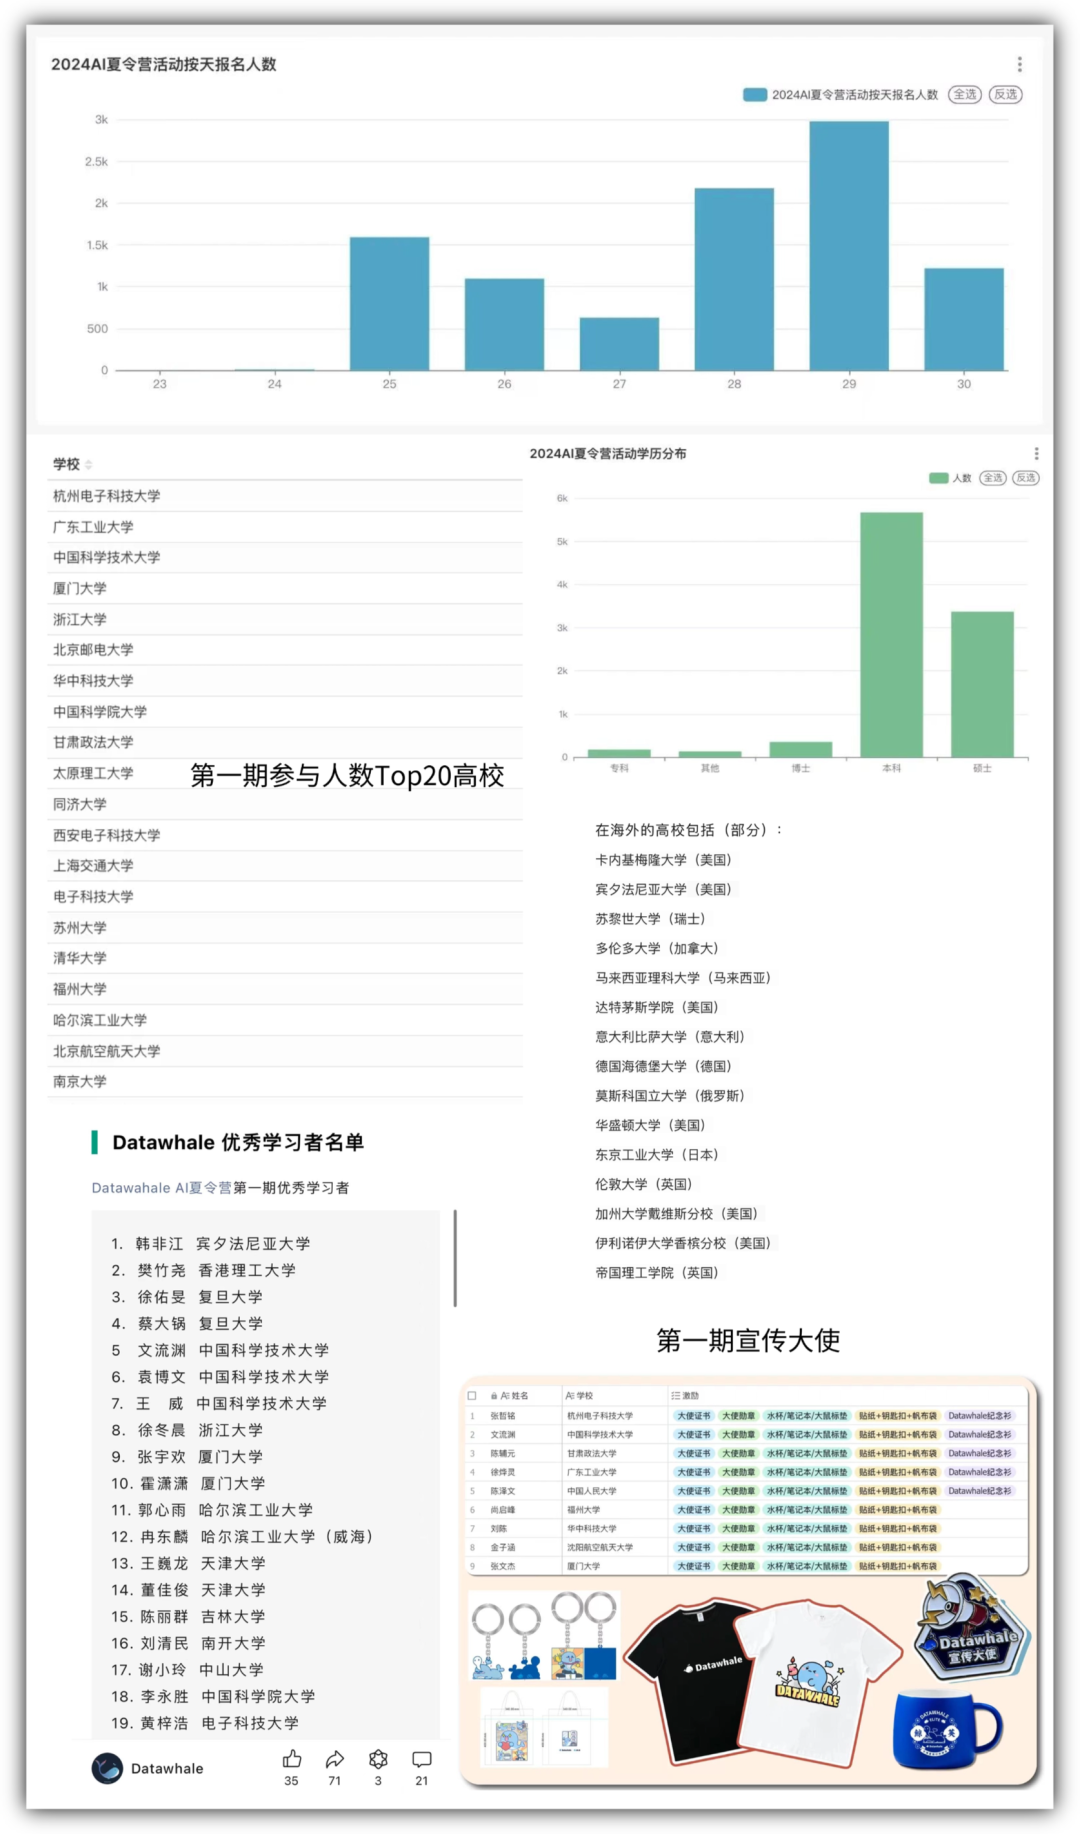Select the 上海交通大学 row
The width and height of the screenshot is (1080, 1834).
coord(285,866)
